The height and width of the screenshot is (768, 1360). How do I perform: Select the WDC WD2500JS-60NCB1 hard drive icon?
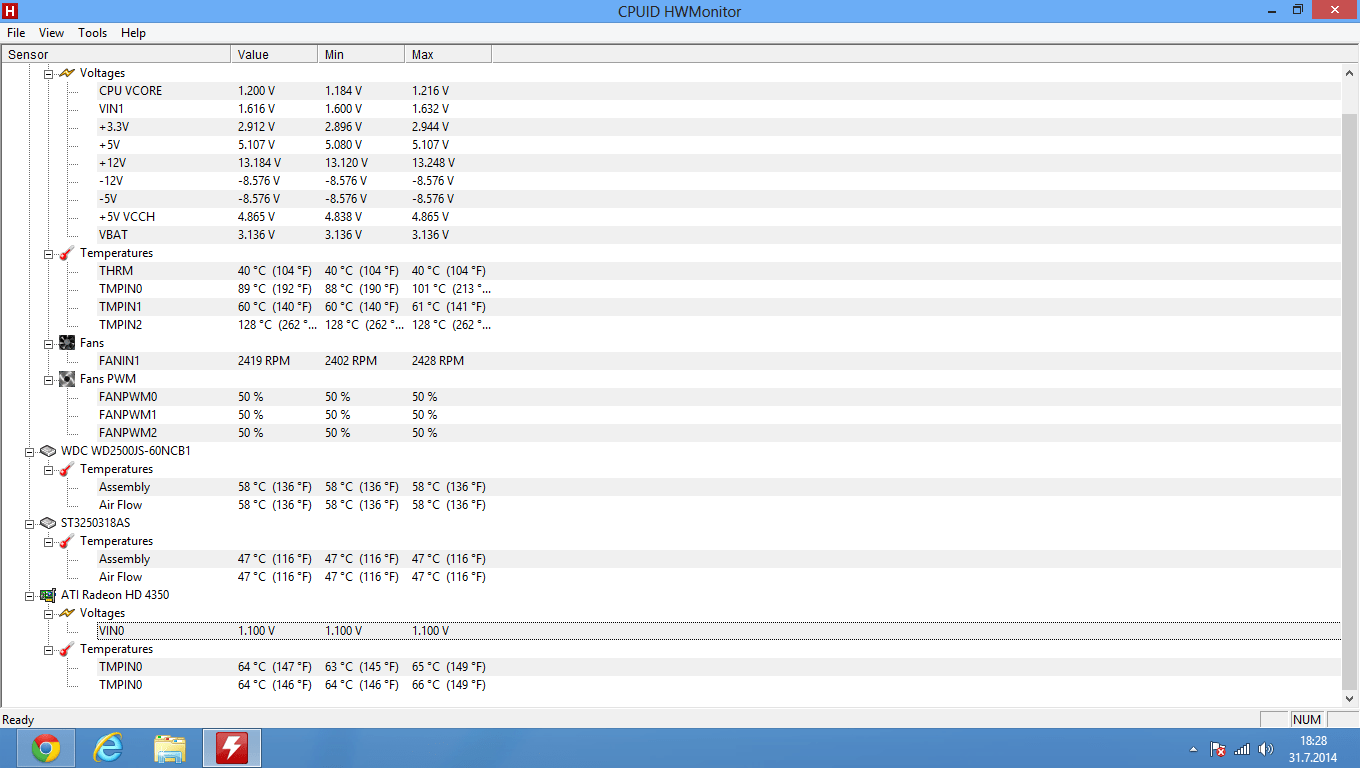pyautogui.click(x=48, y=451)
